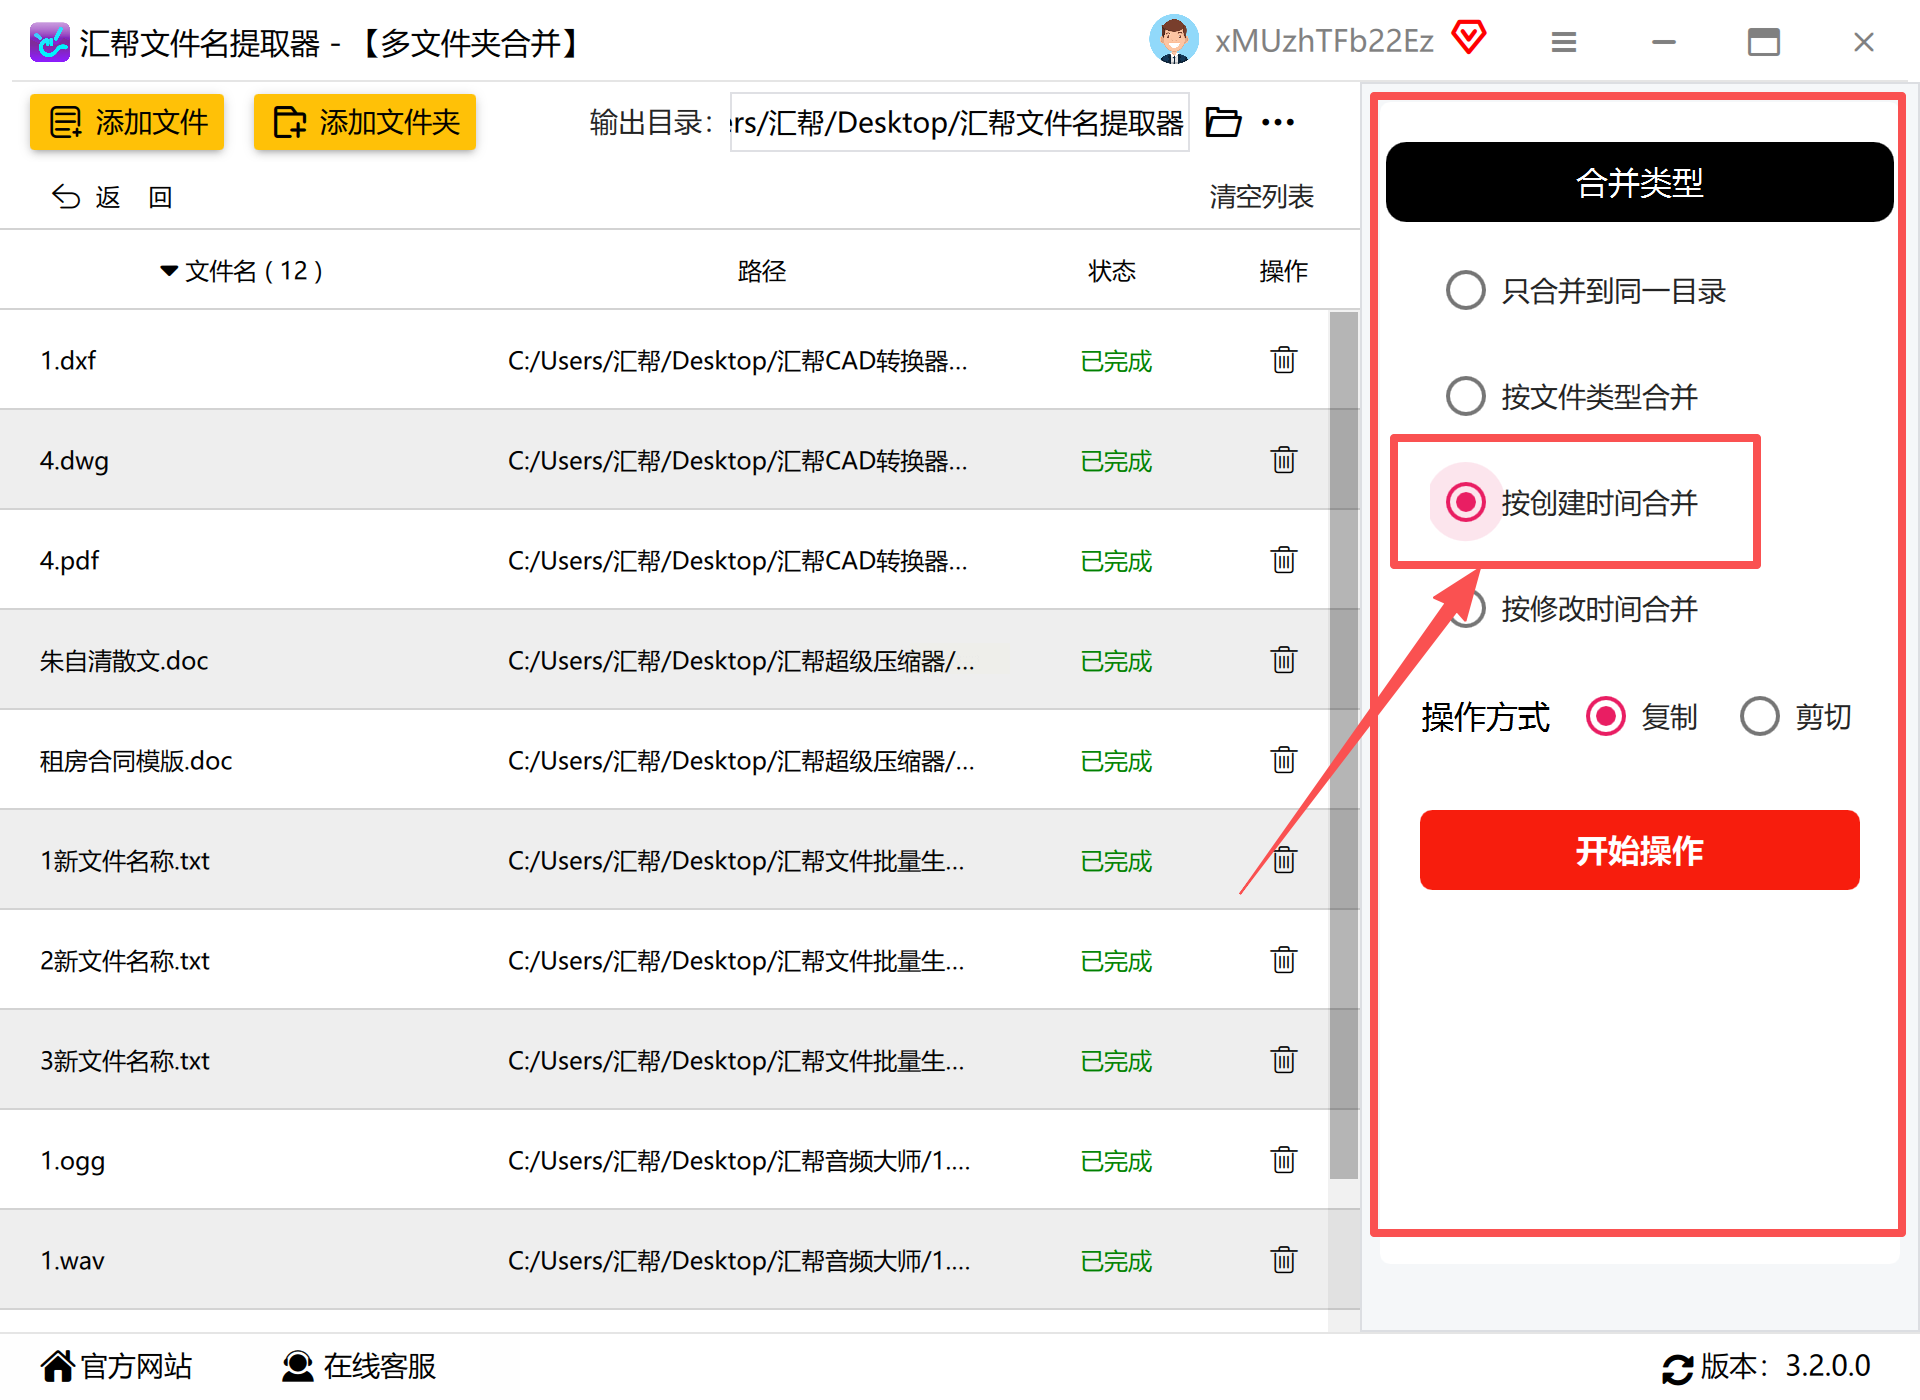
Task: Delete the 1.dxf row with trash icon
Action: tap(1284, 360)
